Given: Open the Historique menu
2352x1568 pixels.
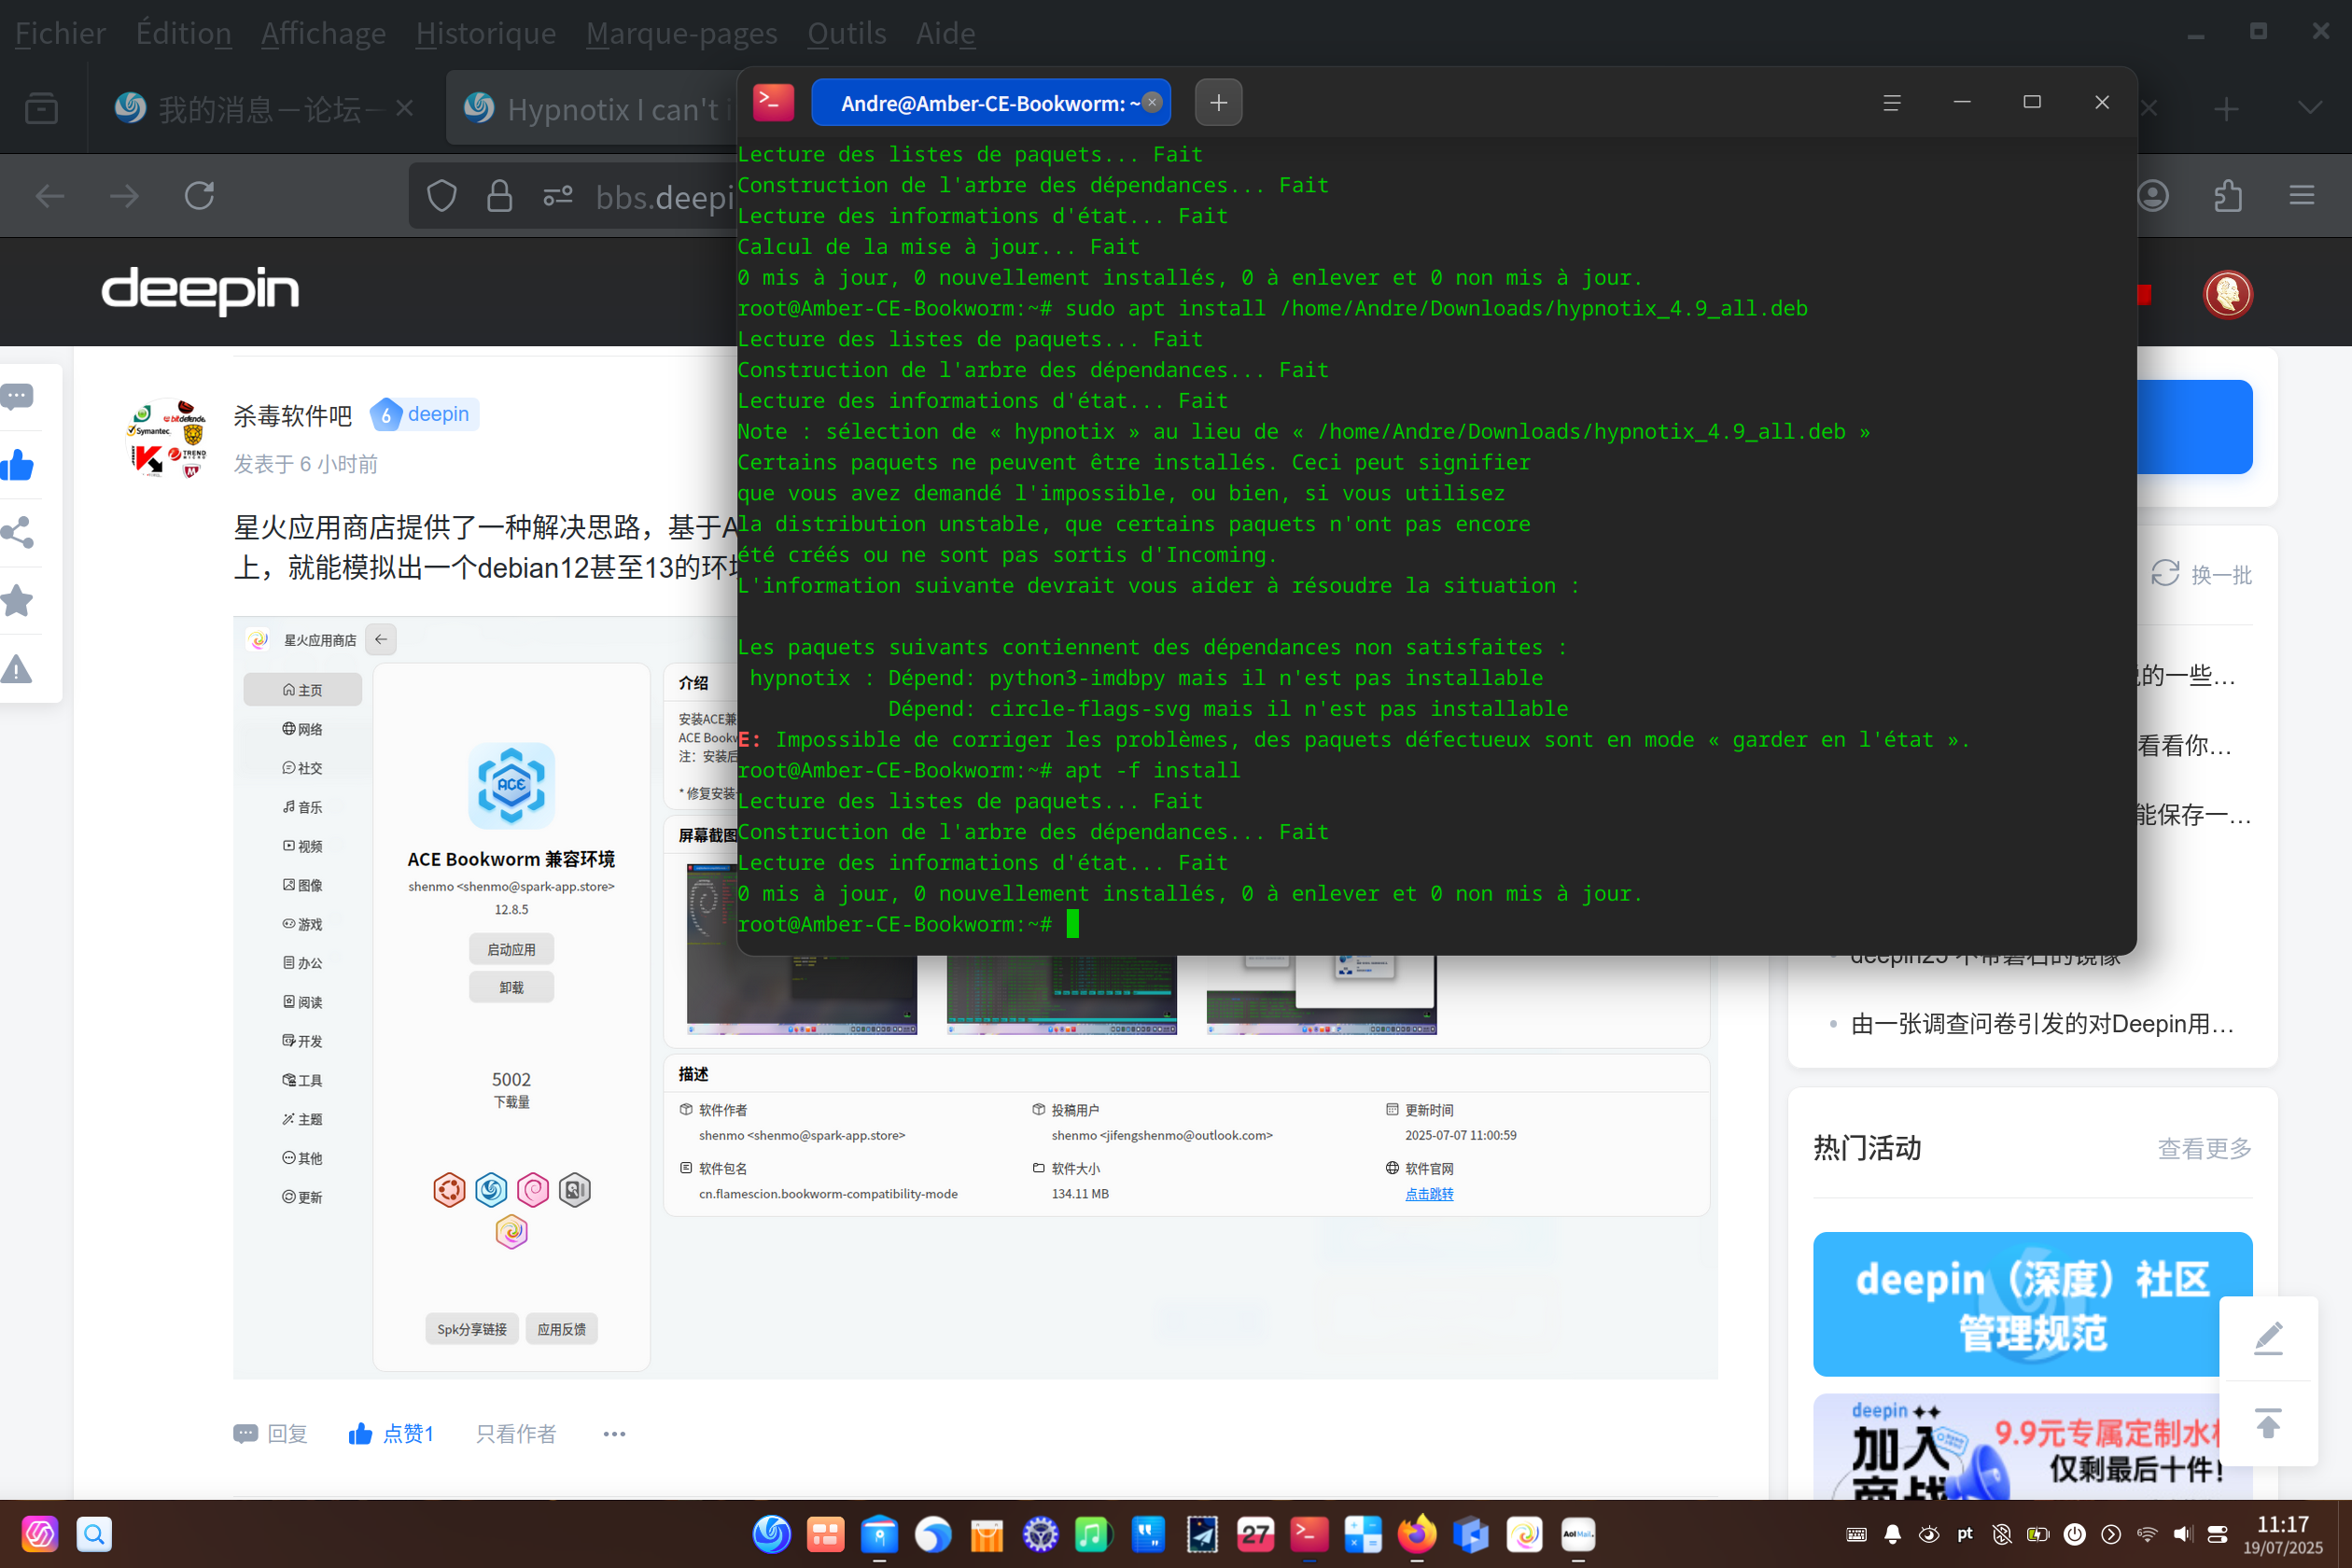Looking at the screenshot, I should click(x=485, y=33).
